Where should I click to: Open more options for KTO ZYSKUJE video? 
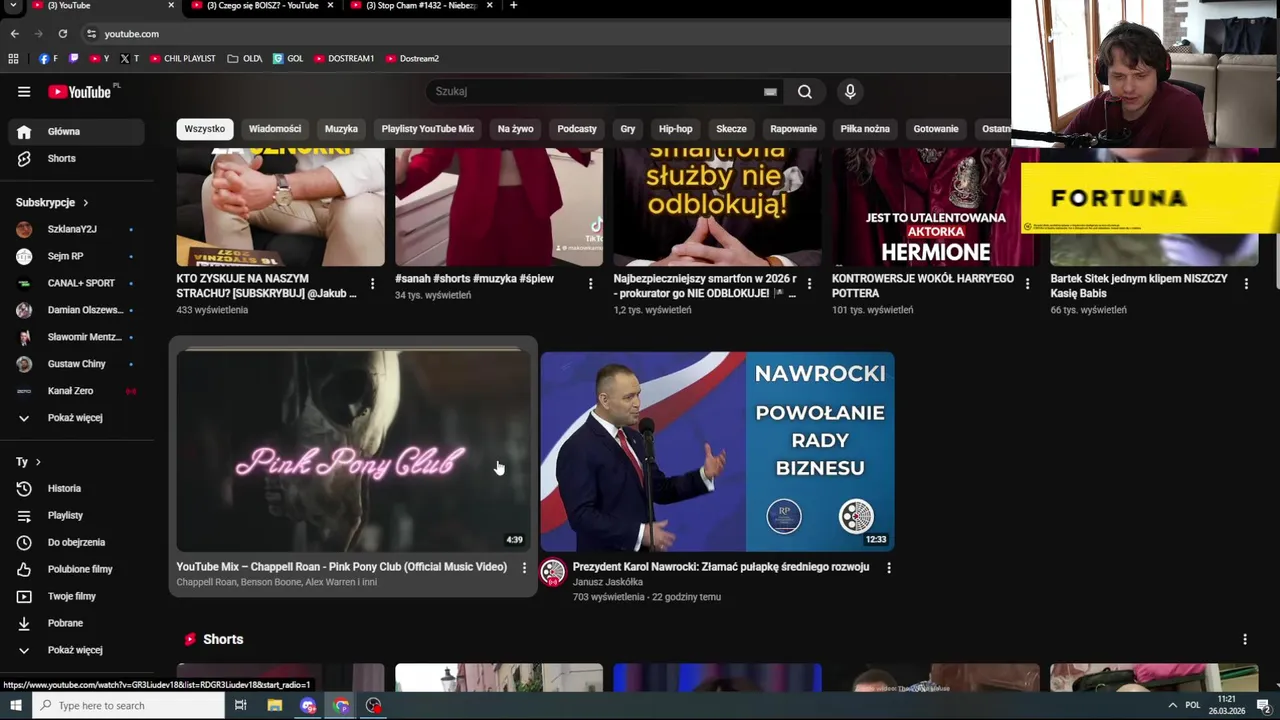pyautogui.click(x=372, y=284)
